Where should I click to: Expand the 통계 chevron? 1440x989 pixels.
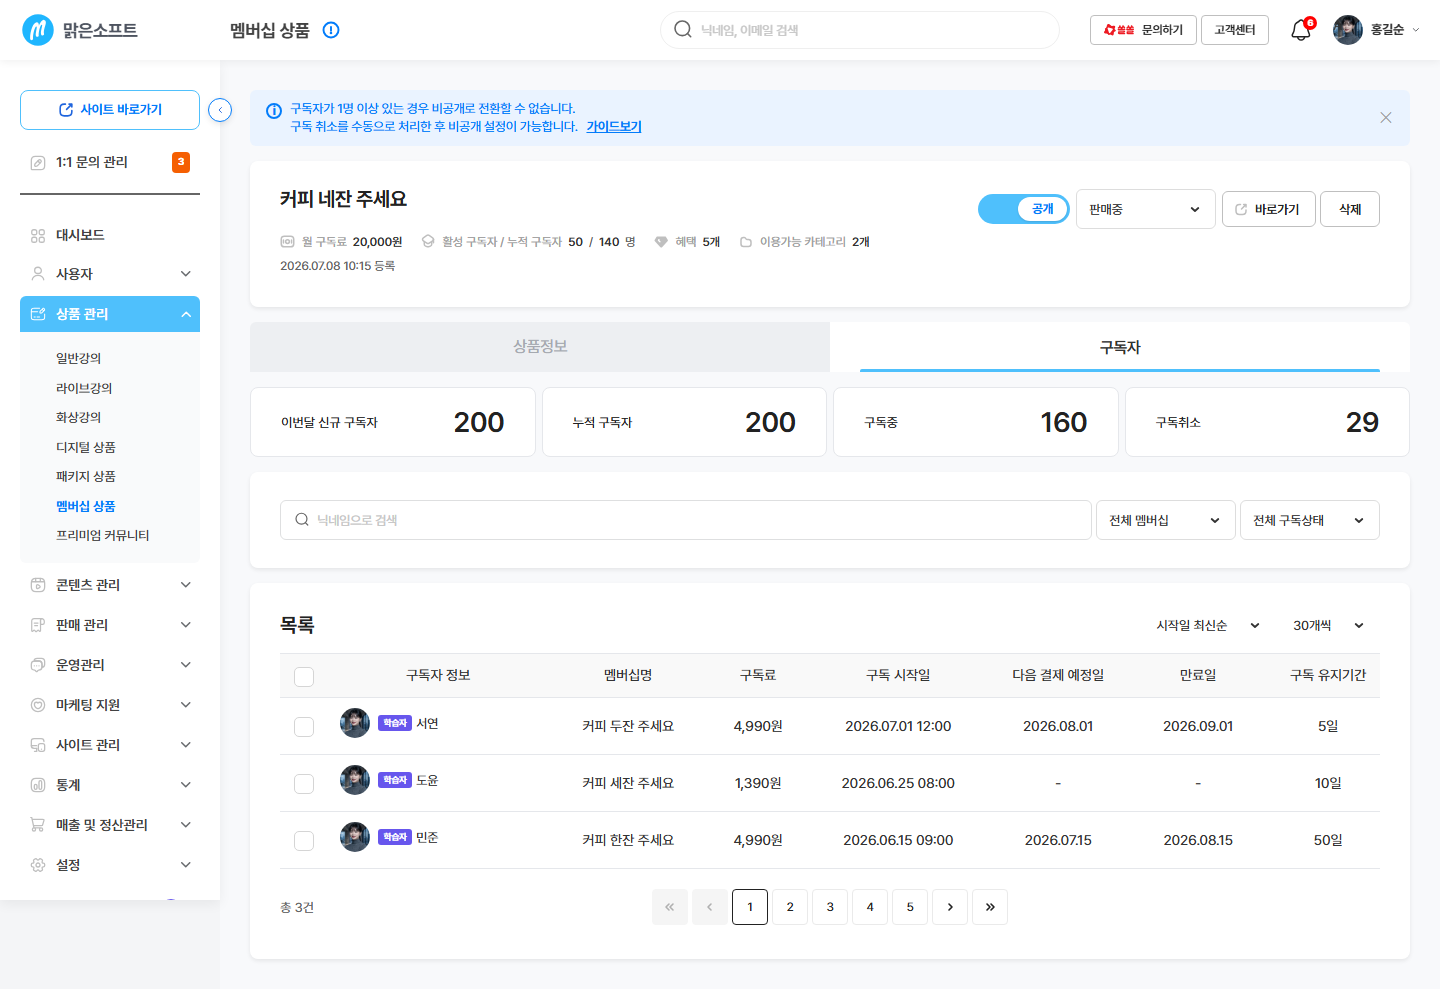click(x=186, y=785)
